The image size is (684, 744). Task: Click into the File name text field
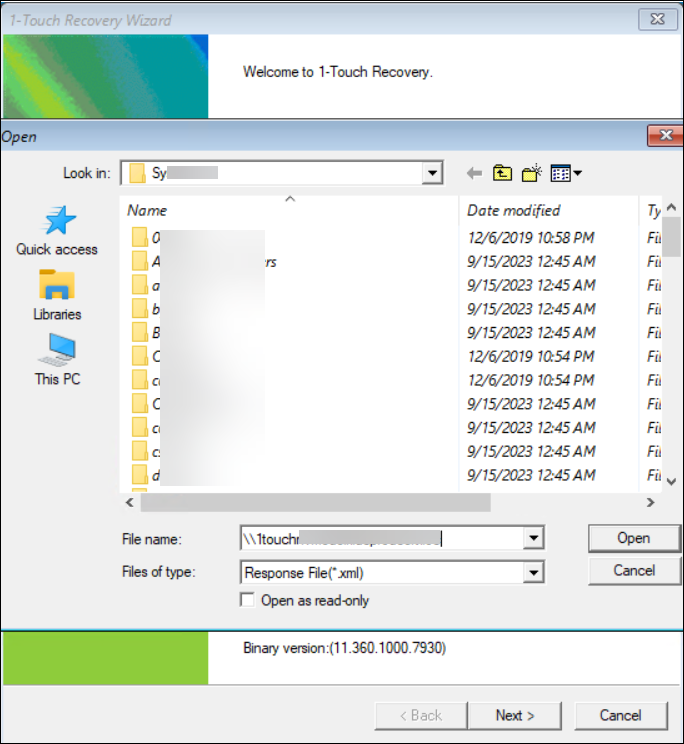(380, 539)
